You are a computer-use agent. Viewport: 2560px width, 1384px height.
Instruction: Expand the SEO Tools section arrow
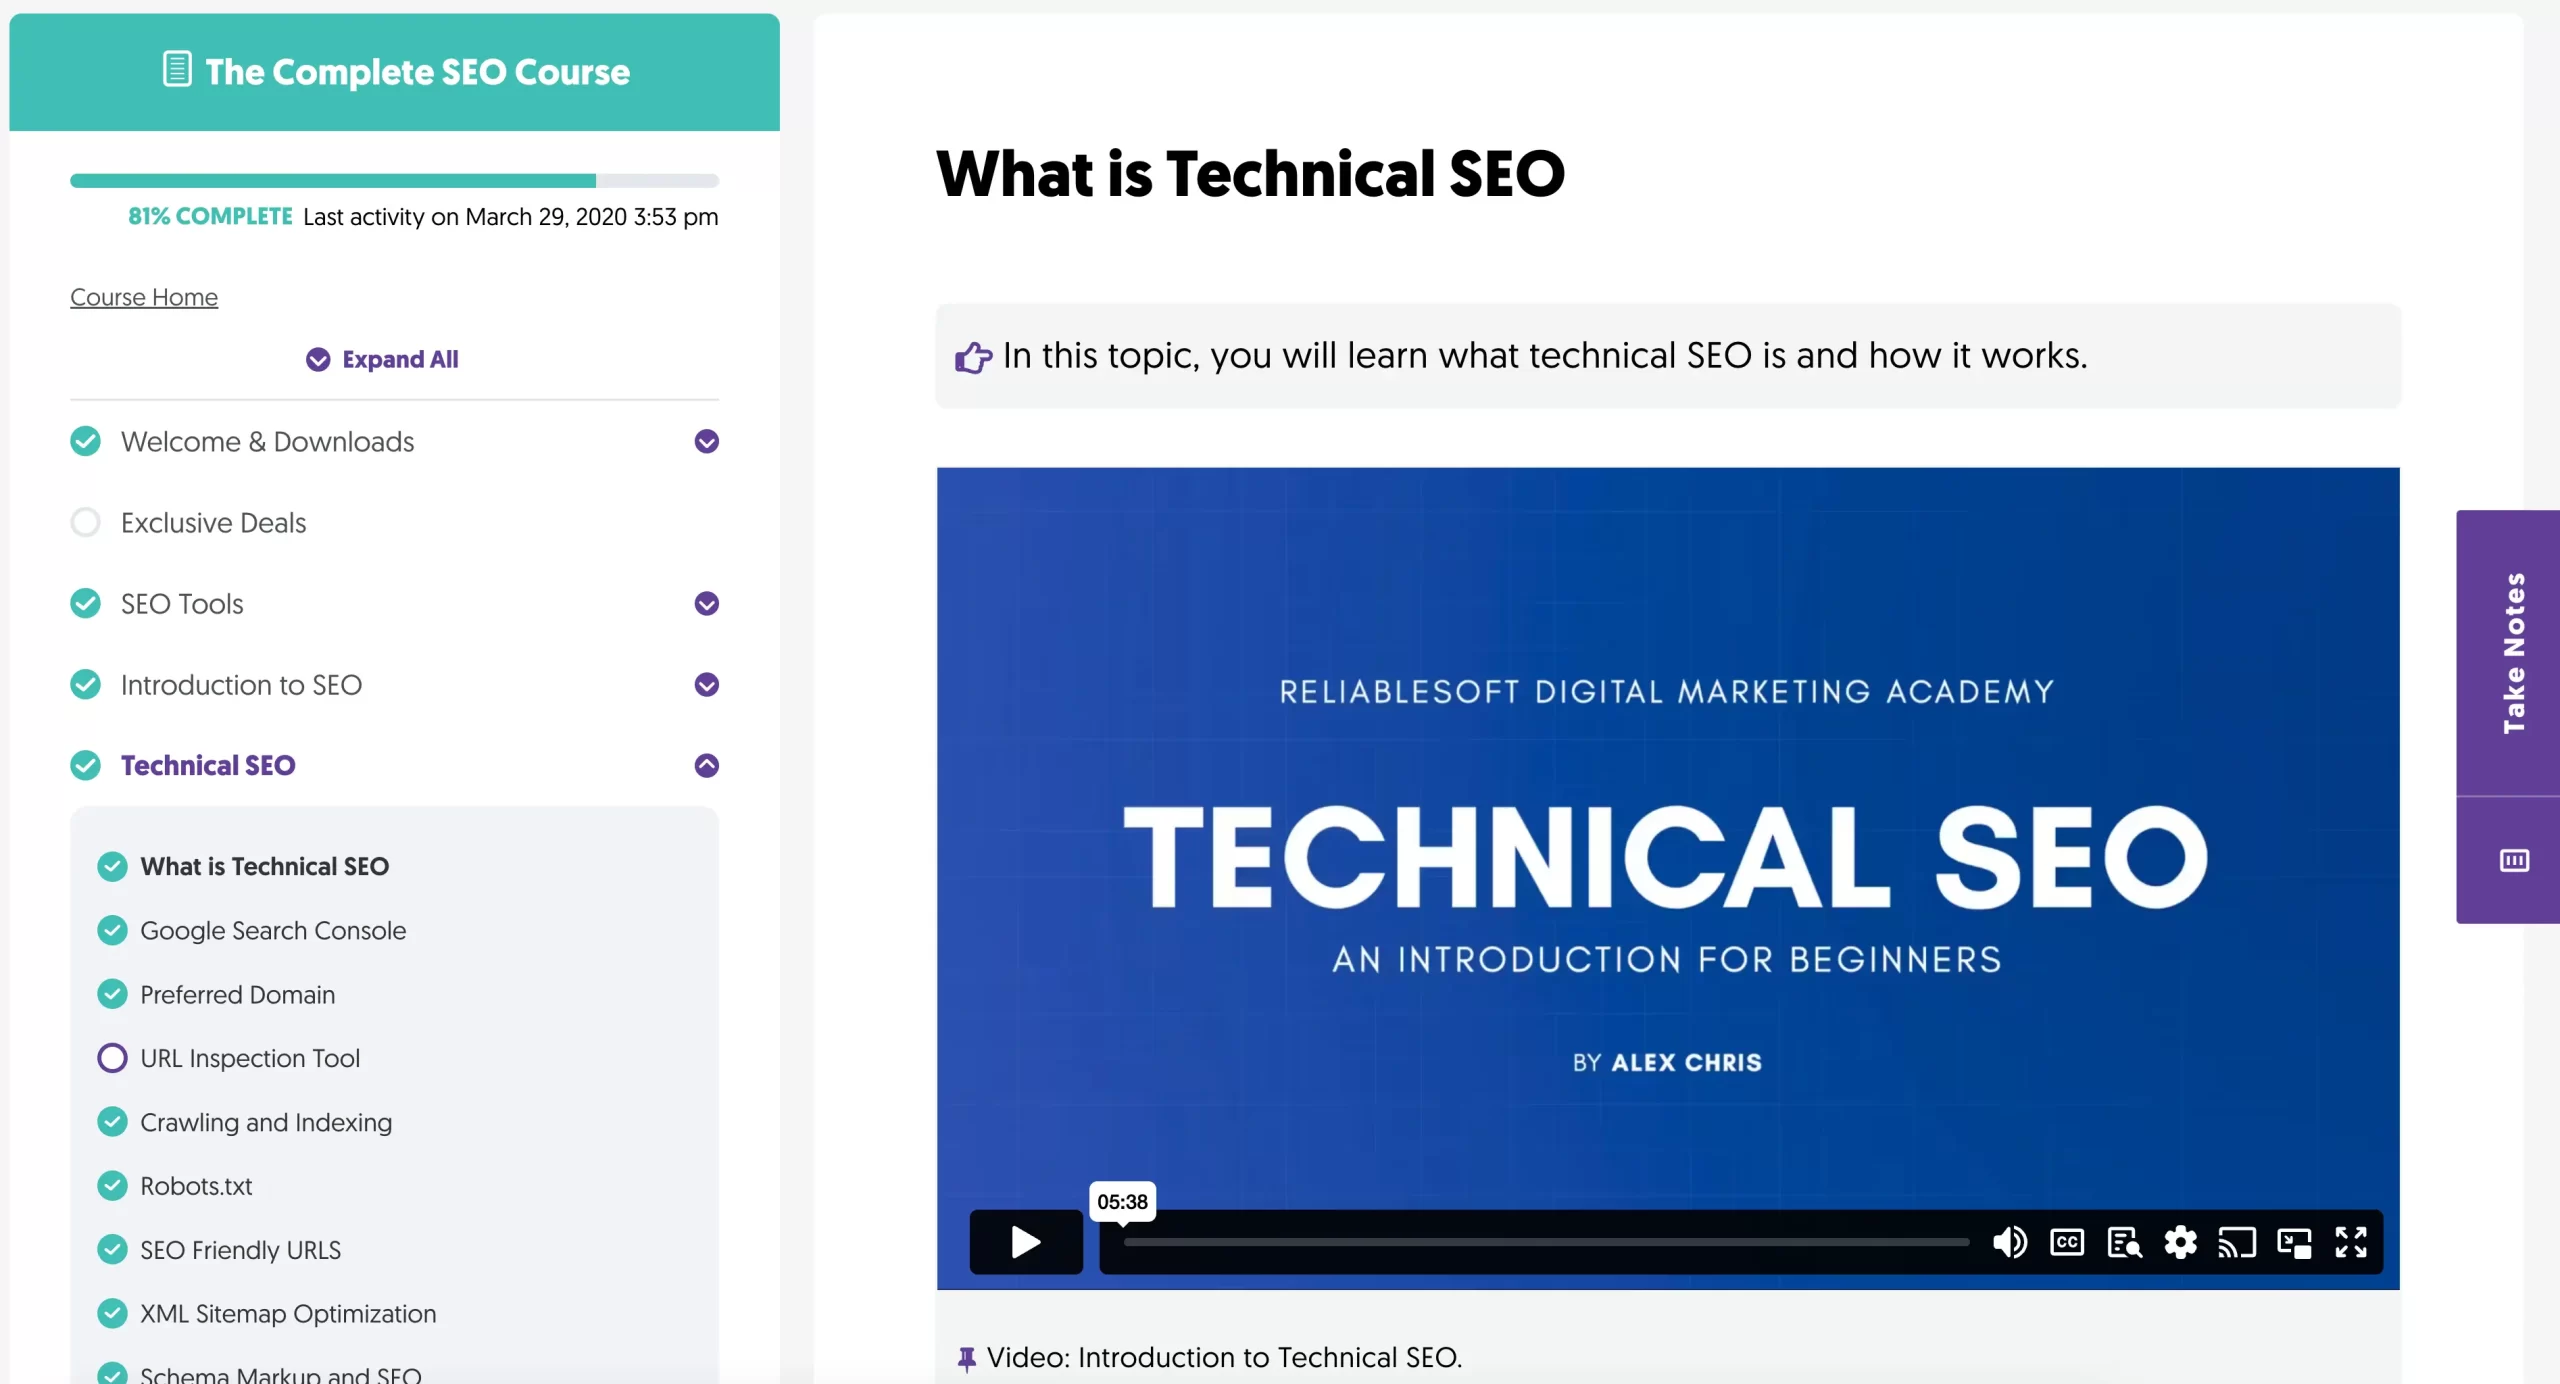706,603
